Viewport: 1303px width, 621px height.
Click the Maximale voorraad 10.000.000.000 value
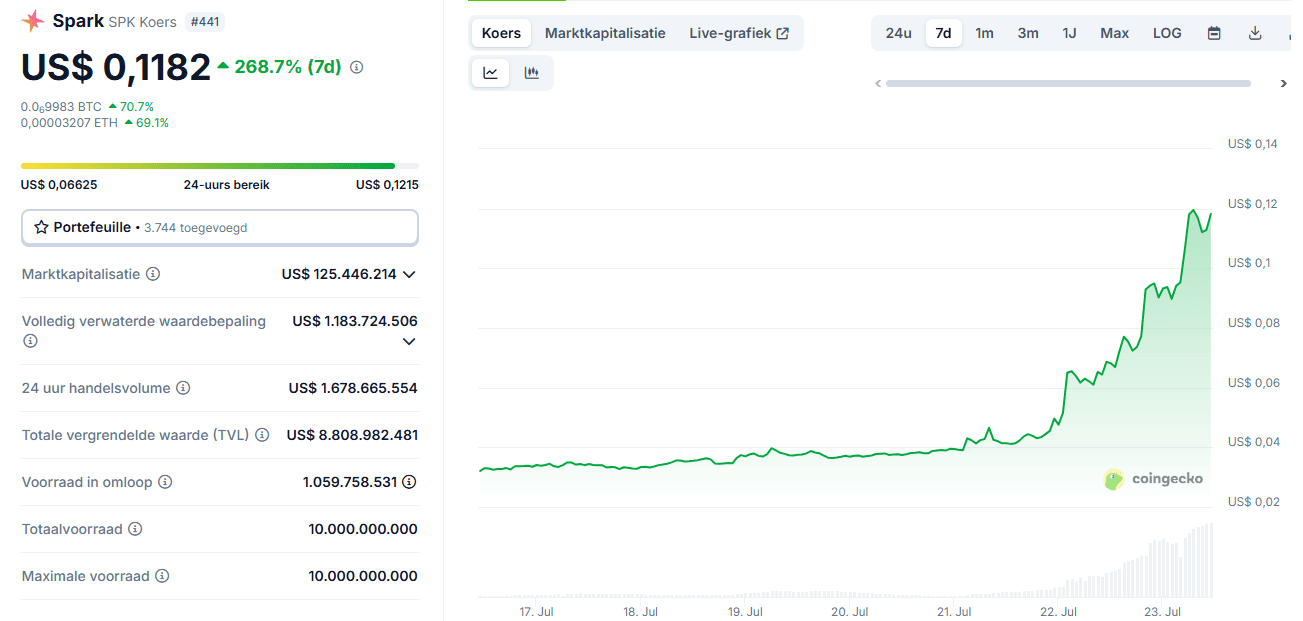coord(363,576)
